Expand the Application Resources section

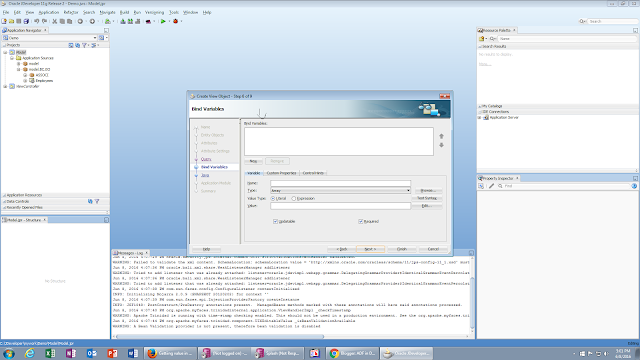pyautogui.click(x=4, y=195)
